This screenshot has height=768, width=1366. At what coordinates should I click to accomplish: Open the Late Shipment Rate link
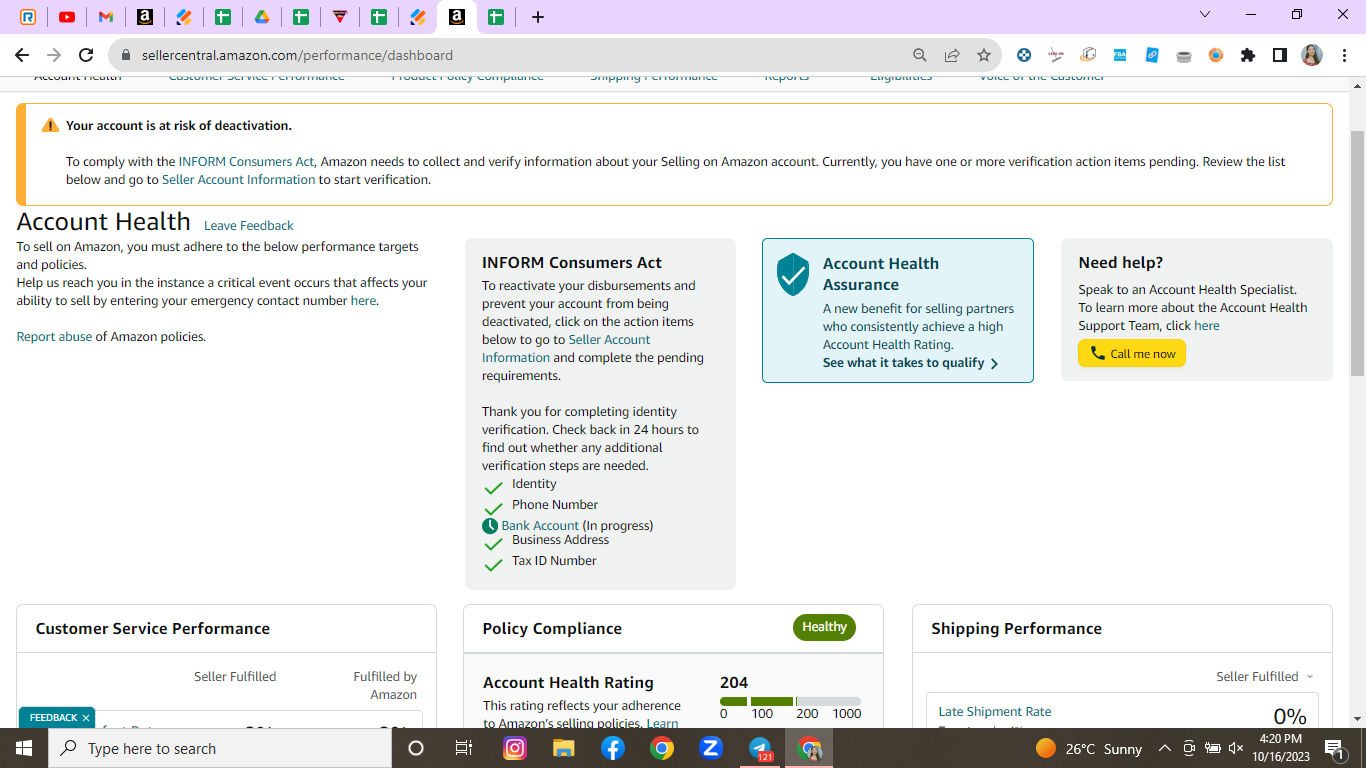[995, 712]
